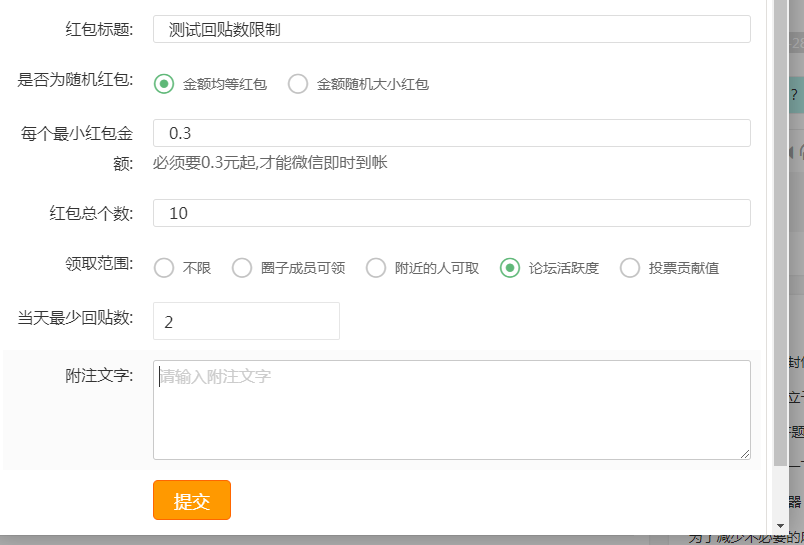The width and height of the screenshot is (804, 545).
Task: Choose the 投票贡献值 radio option
Action: click(x=630, y=268)
